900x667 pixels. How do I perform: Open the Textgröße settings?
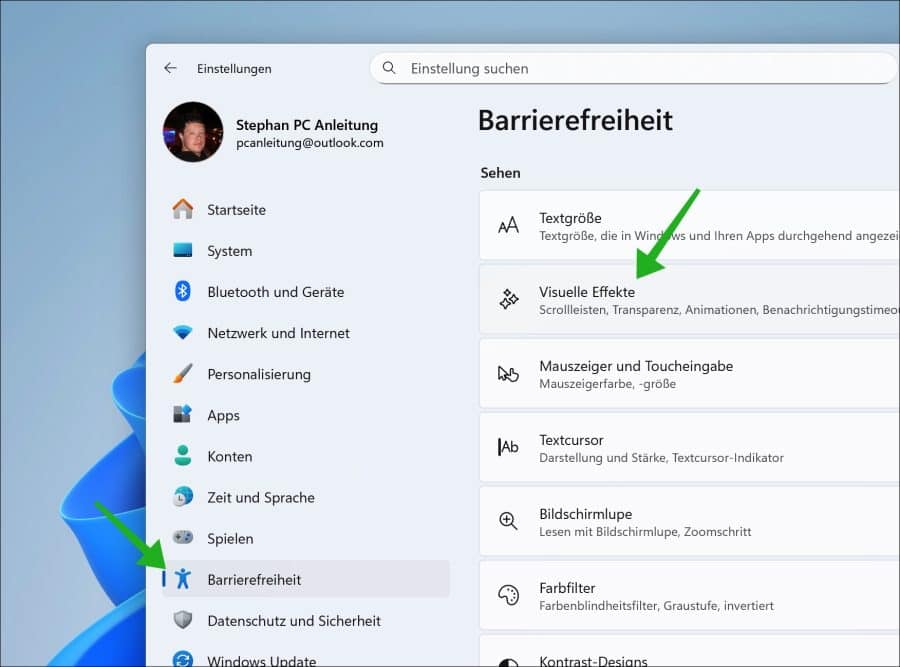(x=688, y=226)
